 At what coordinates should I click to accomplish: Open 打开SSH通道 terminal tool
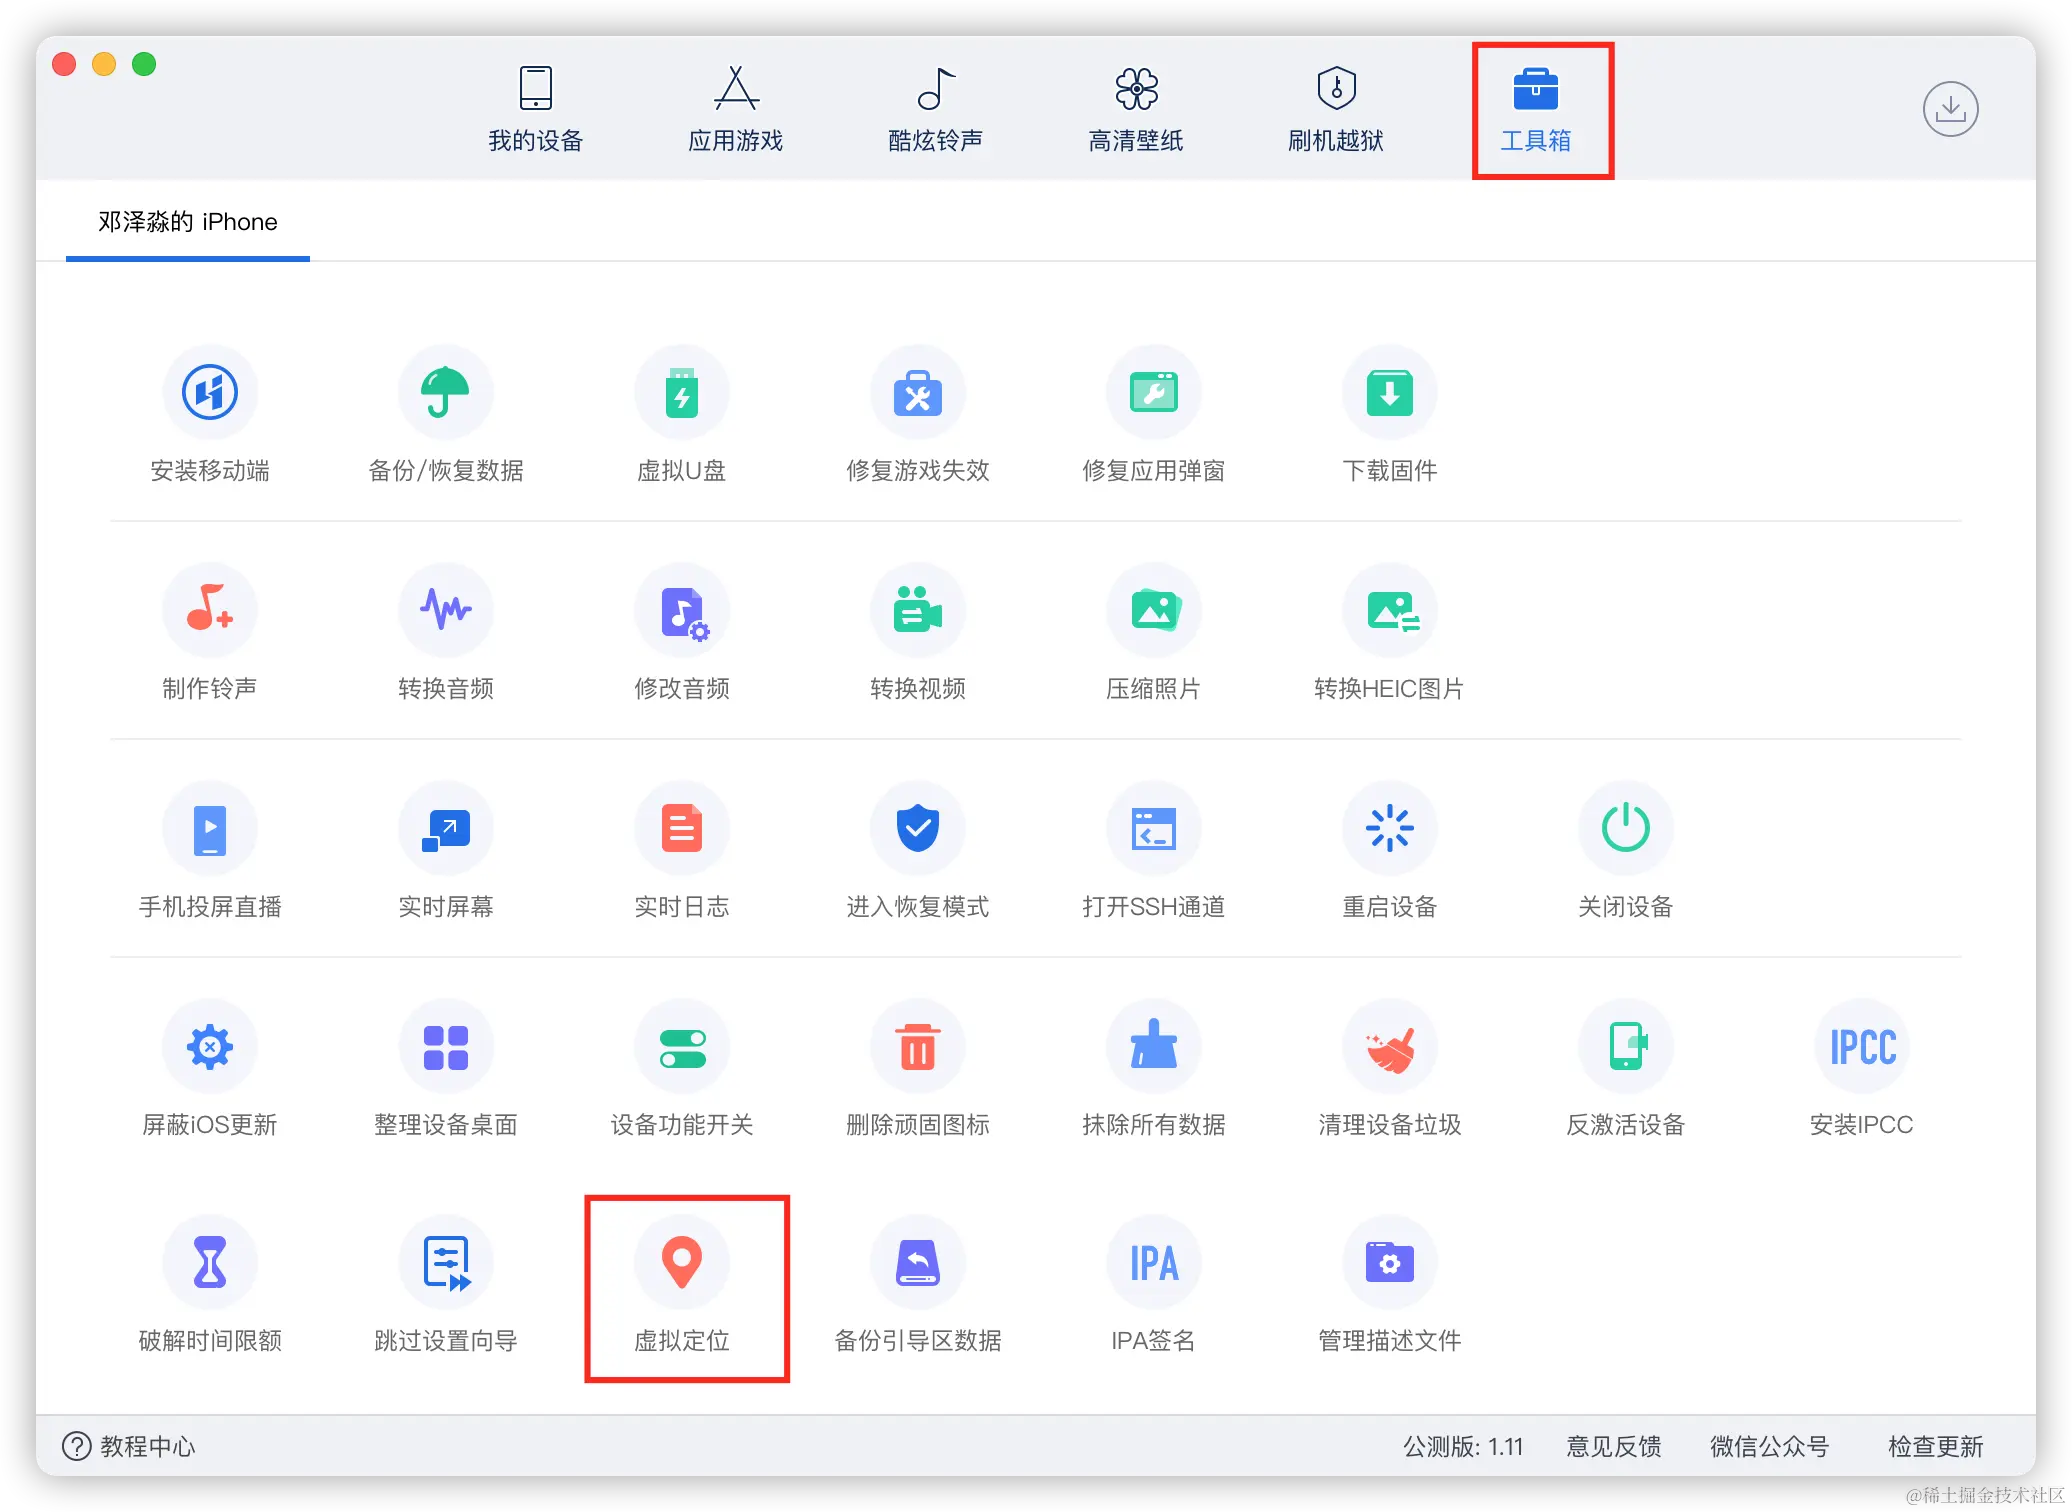pos(1153,829)
